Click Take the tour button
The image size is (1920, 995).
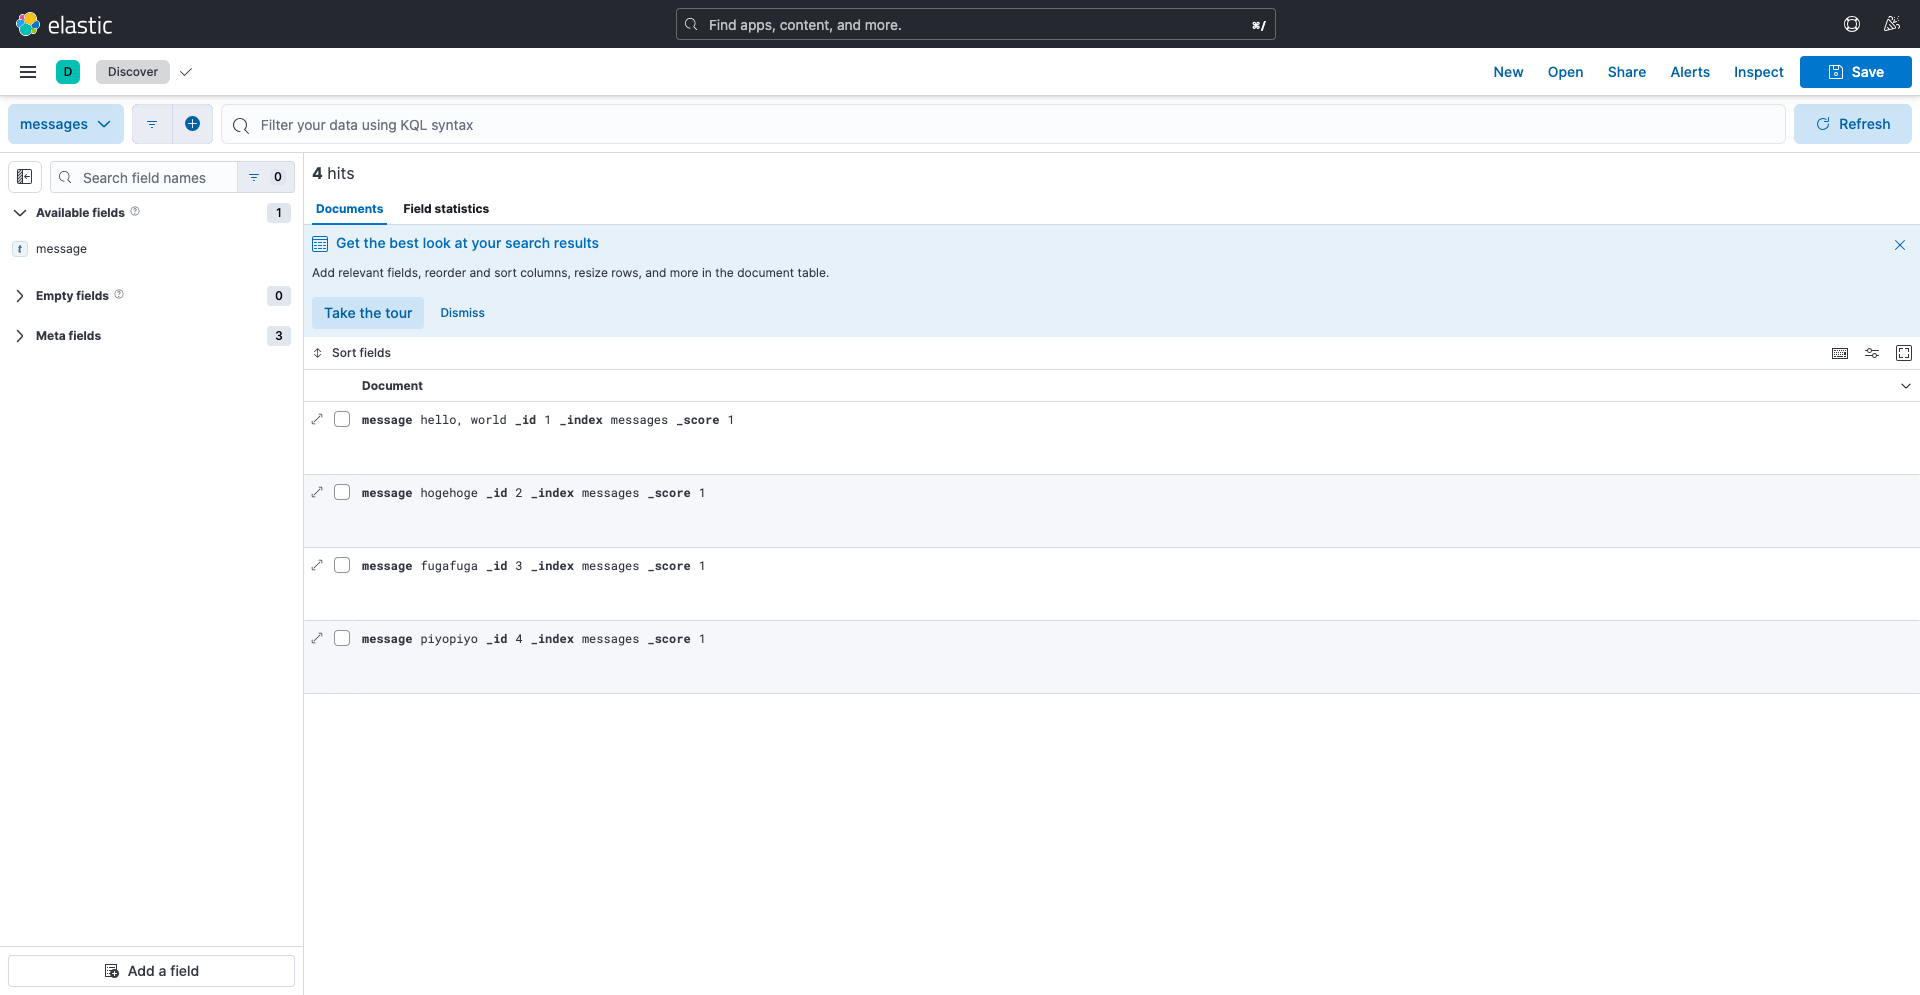click(368, 313)
